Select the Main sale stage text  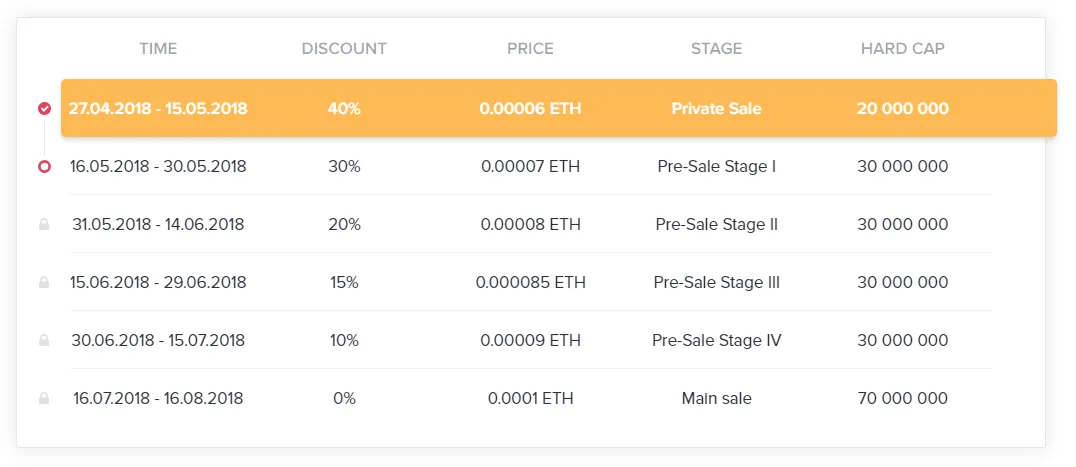coord(716,398)
